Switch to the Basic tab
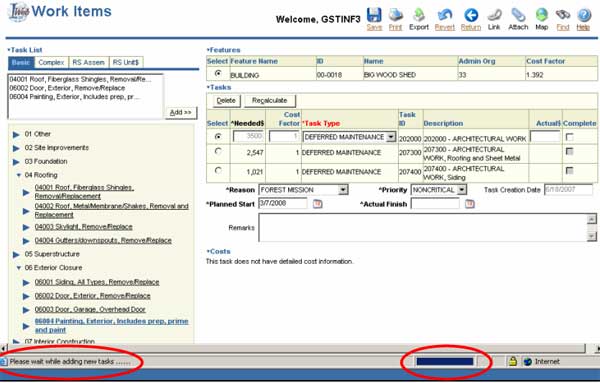This screenshot has height=383, width=600. [21, 62]
